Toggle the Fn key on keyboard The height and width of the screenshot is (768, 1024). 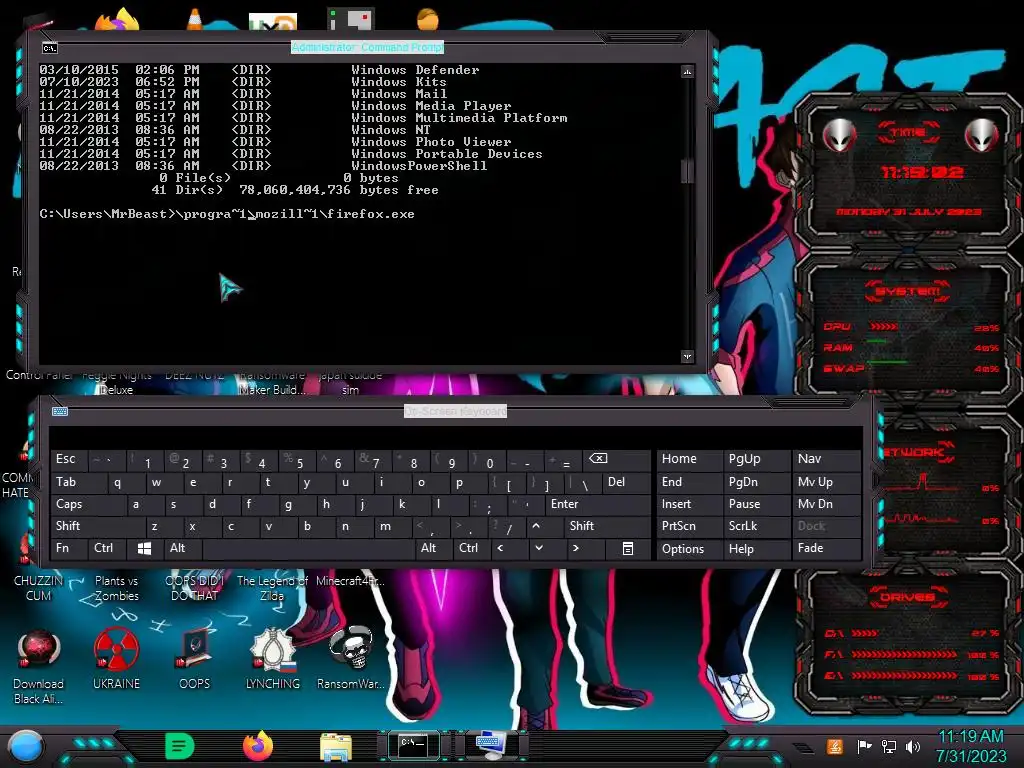coord(69,549)
